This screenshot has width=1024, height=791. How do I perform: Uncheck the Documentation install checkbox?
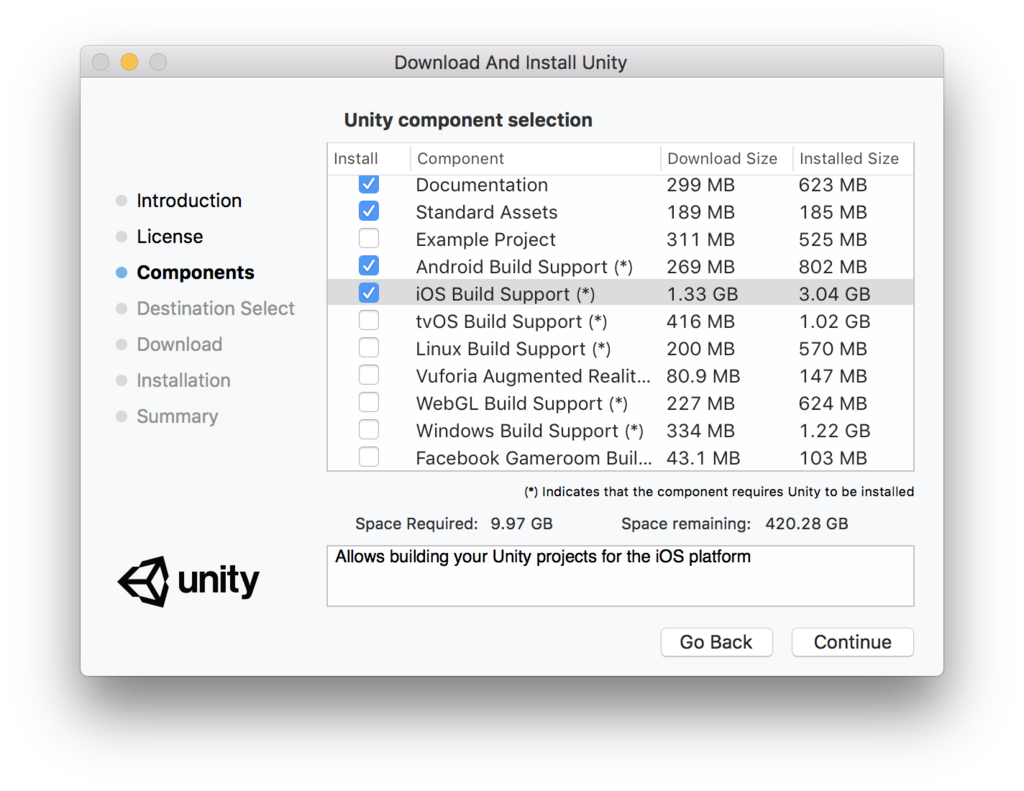369,184
